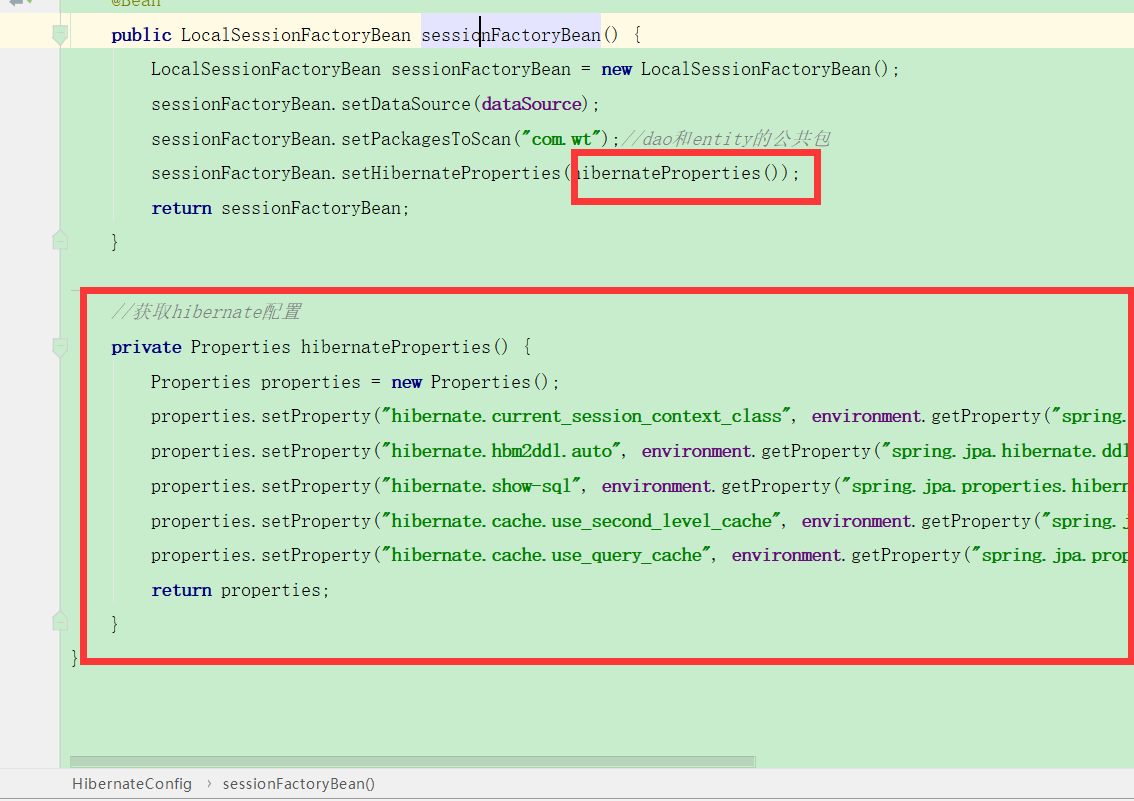Image resolution: width=1134 pixels, height=801 pixels.
Task: Click the new LocalSessionFactoryBean() constructor call
Action: [752, 68]
